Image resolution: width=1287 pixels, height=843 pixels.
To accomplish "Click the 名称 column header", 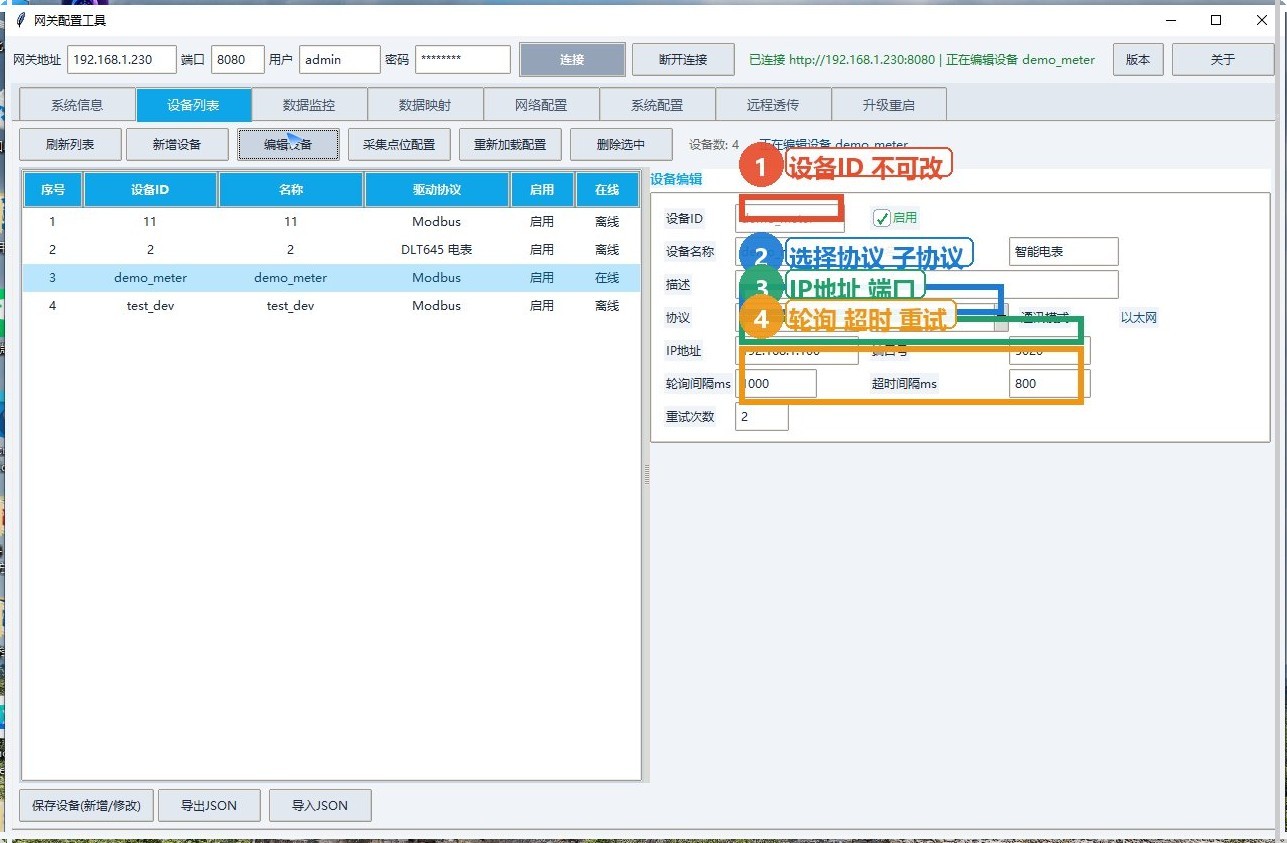I will pyautogui.click(x=291, y=190).
